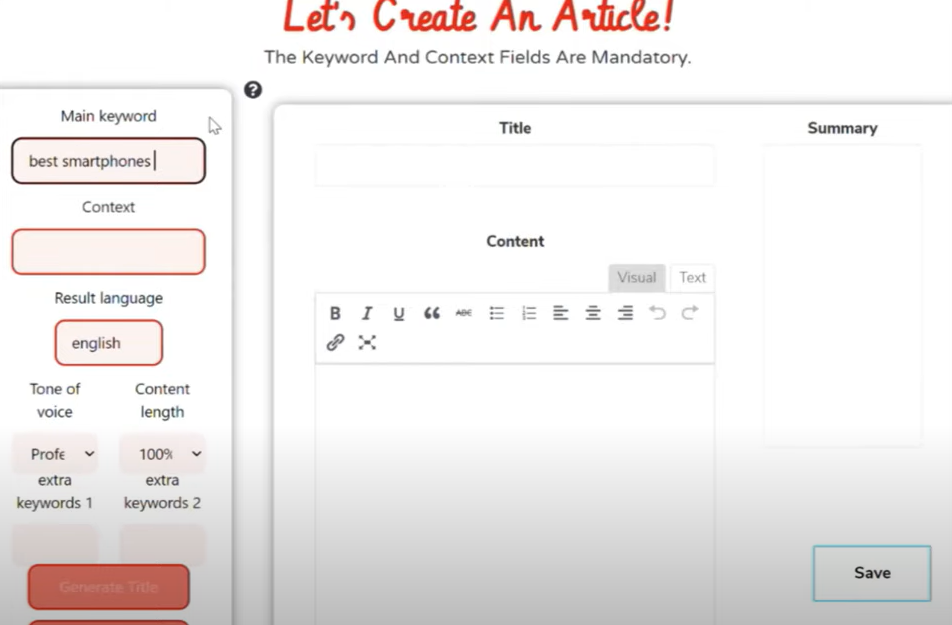Click inside the Context field

(x=108, y=251)
